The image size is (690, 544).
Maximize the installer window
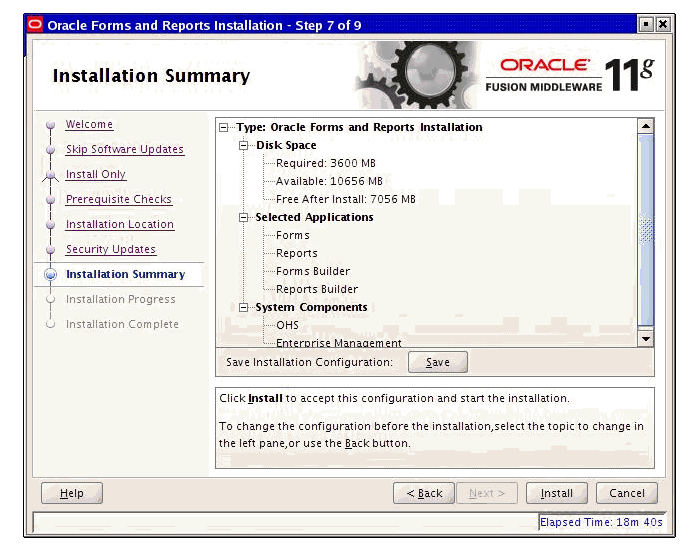click(646, 24)
